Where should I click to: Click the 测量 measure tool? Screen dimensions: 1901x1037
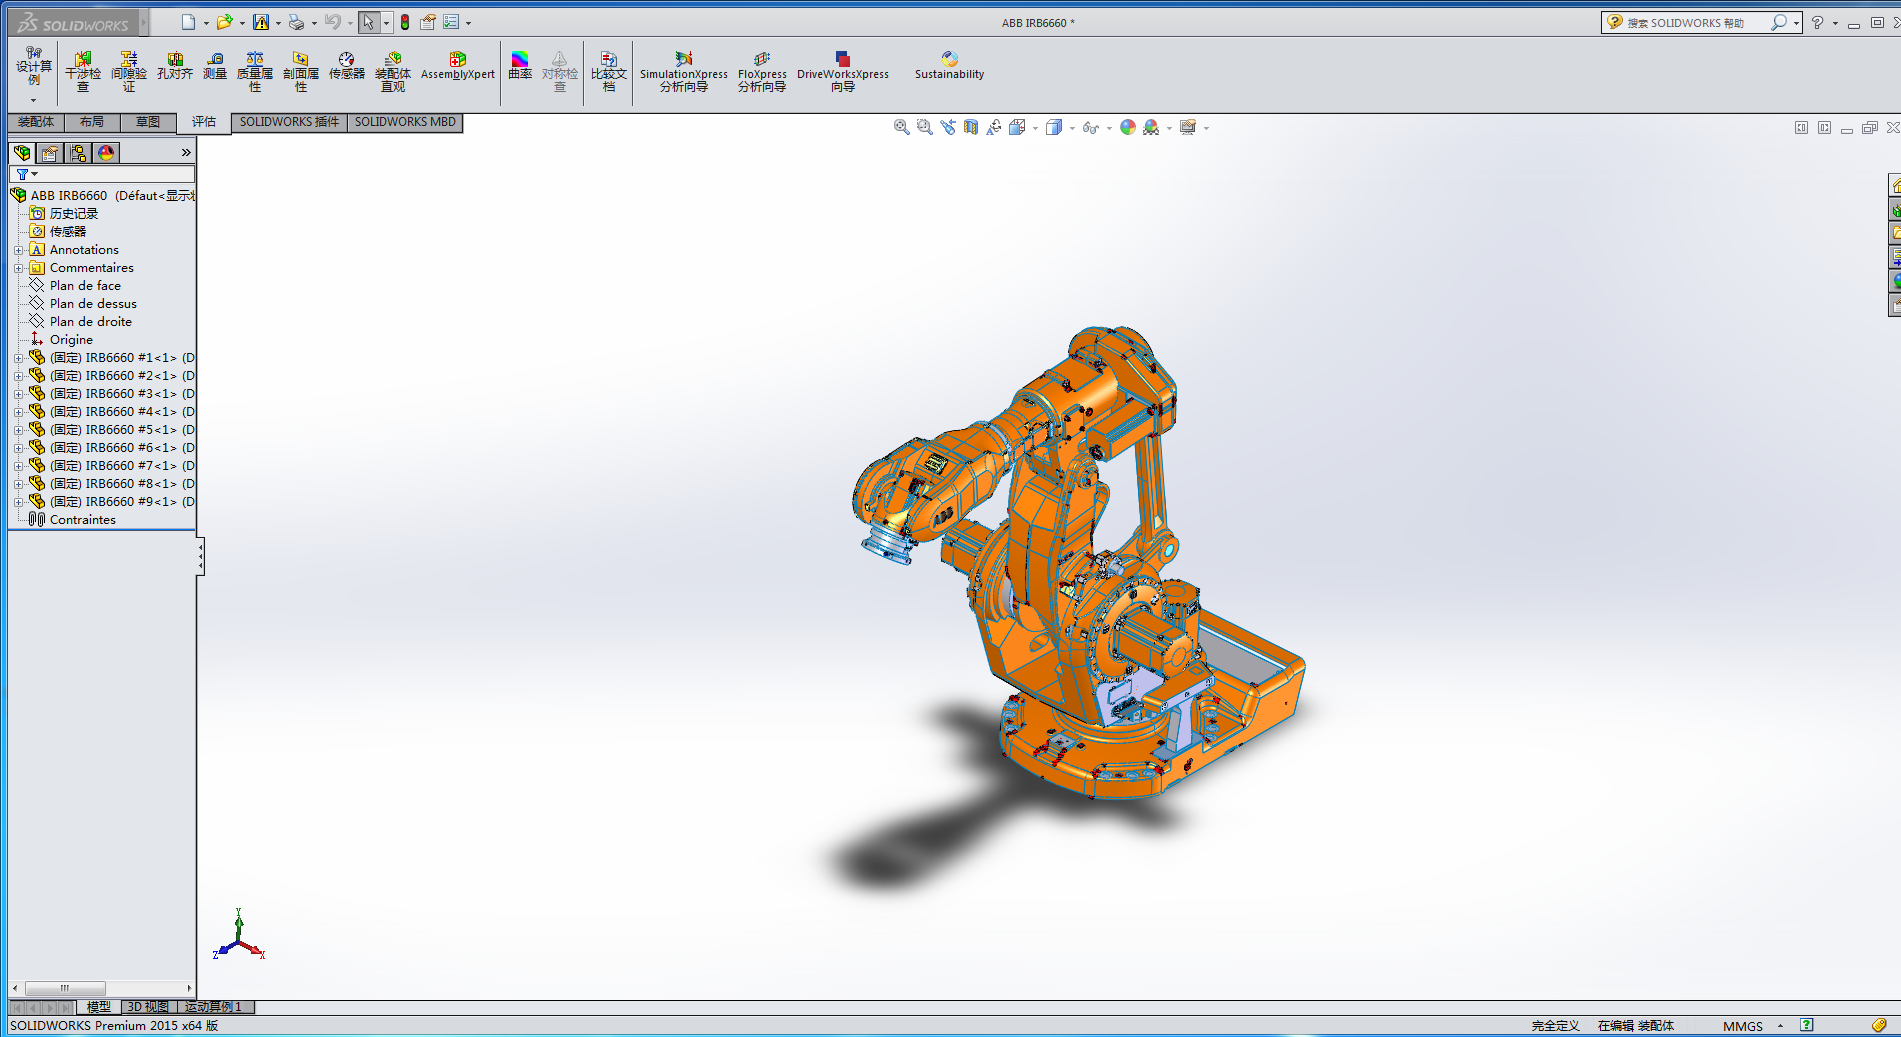click(x=215, y=67)
